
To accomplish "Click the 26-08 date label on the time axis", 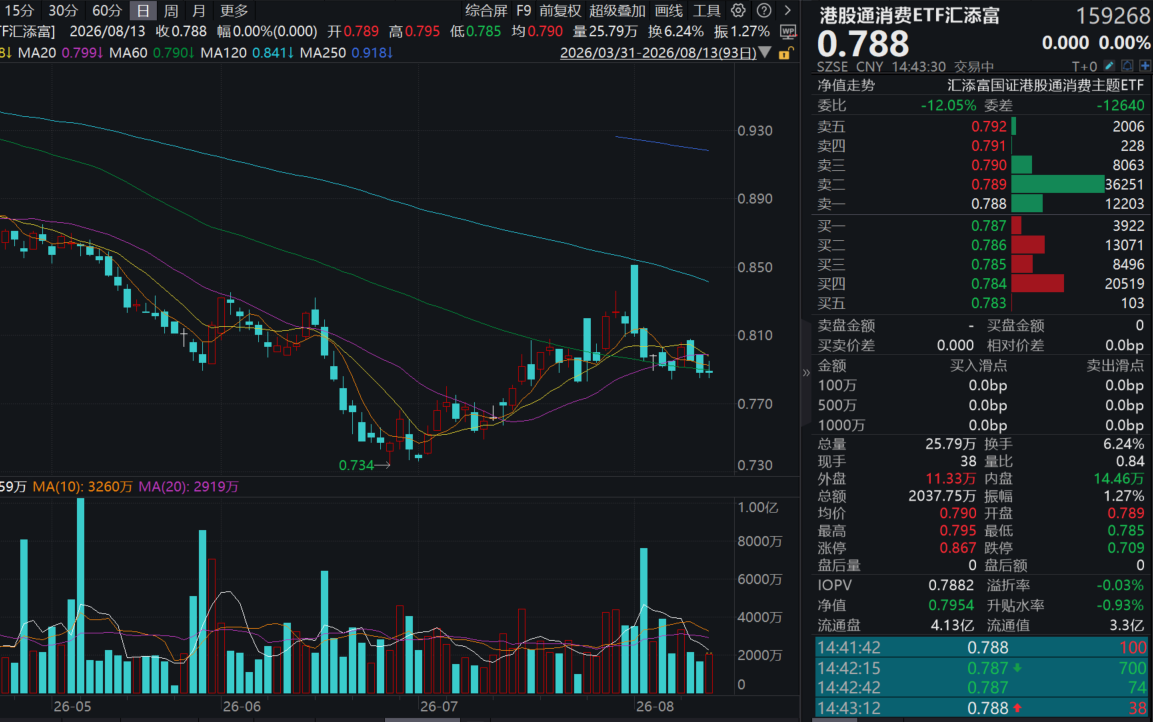I will point(654,707).
